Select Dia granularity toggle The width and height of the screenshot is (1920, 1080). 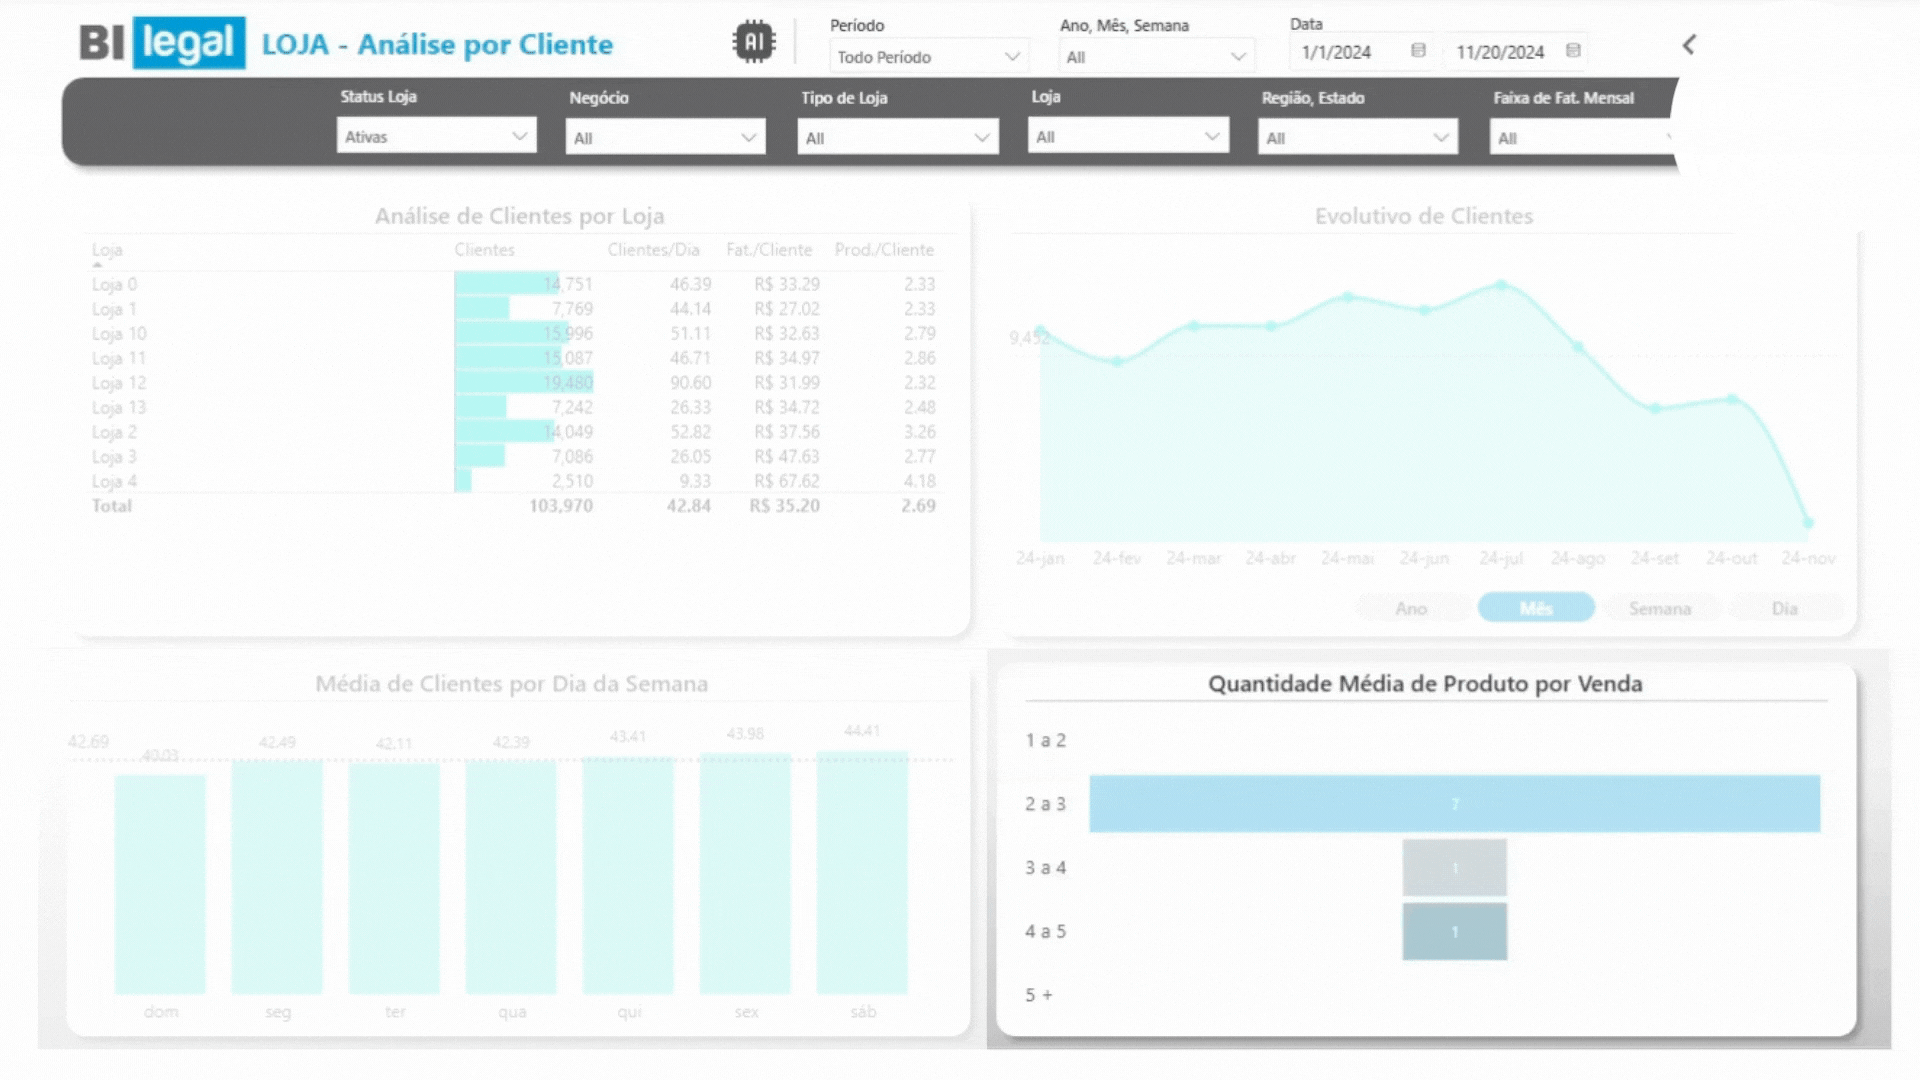tap(1784, 608)
